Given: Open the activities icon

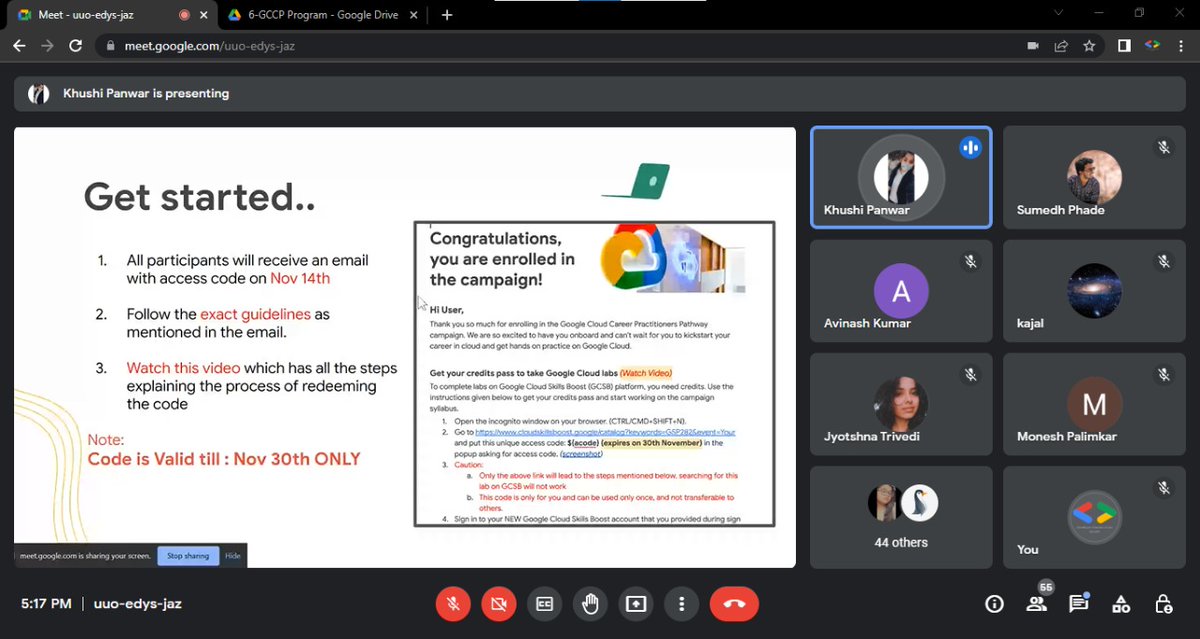Looking at the screenshot, I should click(1121, 604).
